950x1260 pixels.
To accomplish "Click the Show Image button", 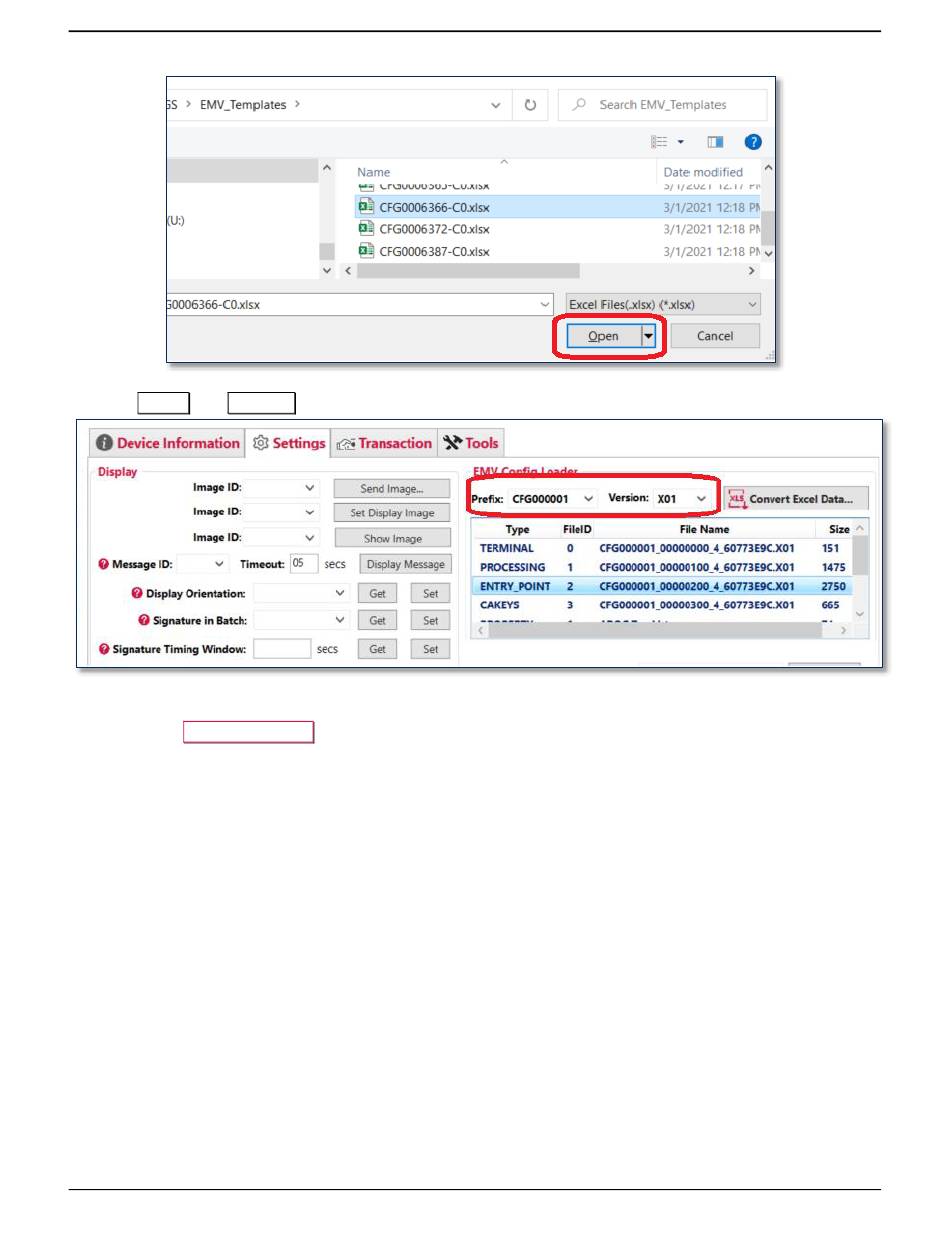I will click(392, 538).
